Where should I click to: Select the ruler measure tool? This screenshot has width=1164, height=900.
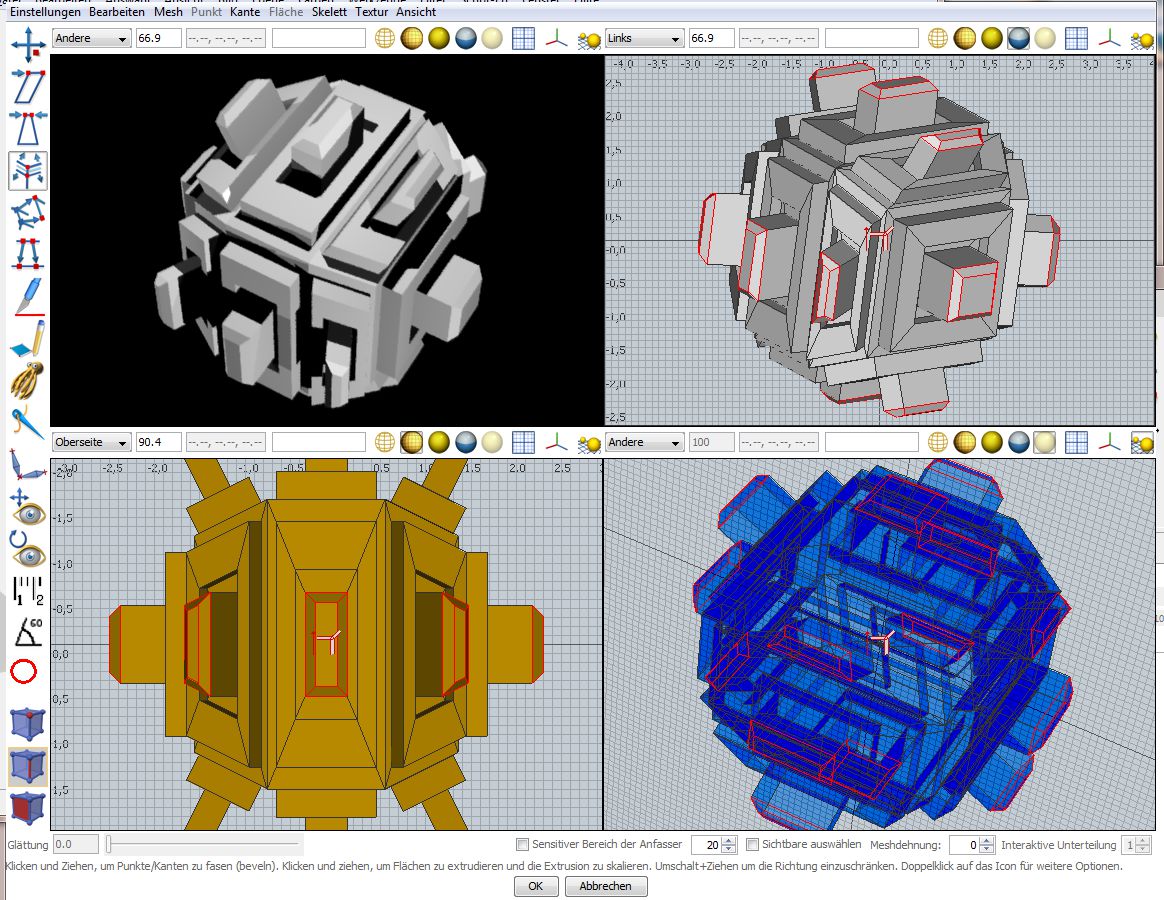tap(28, 591)
